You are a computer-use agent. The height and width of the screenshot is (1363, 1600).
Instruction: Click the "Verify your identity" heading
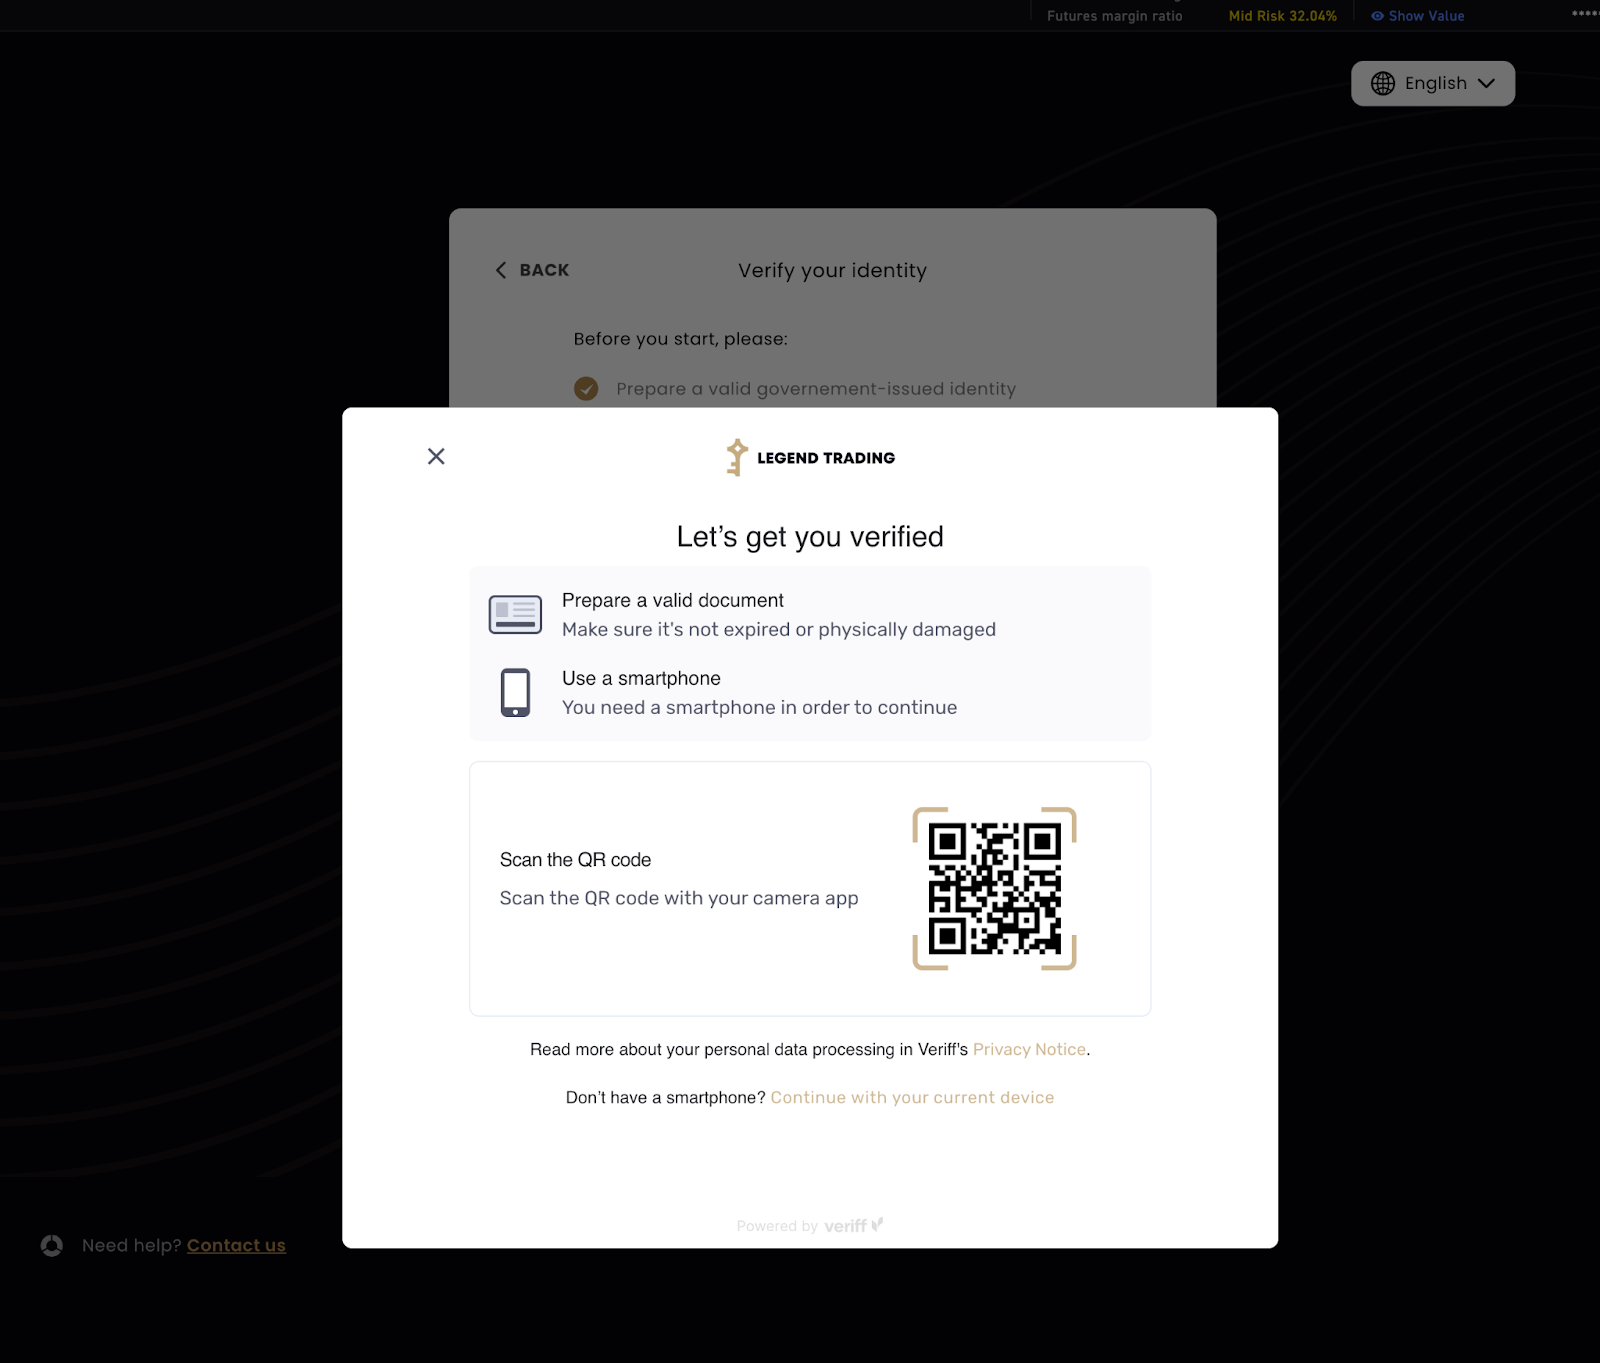pos(832,270)
